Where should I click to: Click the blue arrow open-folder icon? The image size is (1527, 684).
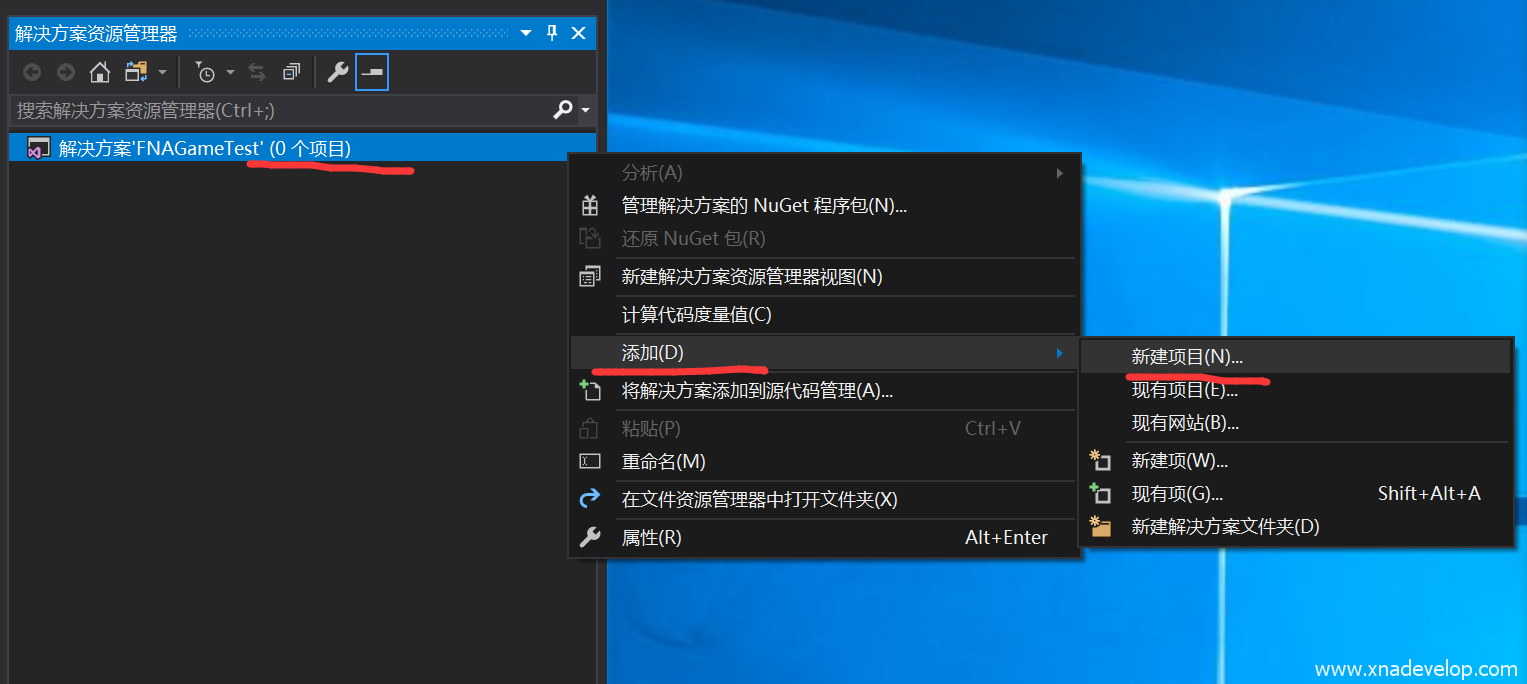[590, 499]
